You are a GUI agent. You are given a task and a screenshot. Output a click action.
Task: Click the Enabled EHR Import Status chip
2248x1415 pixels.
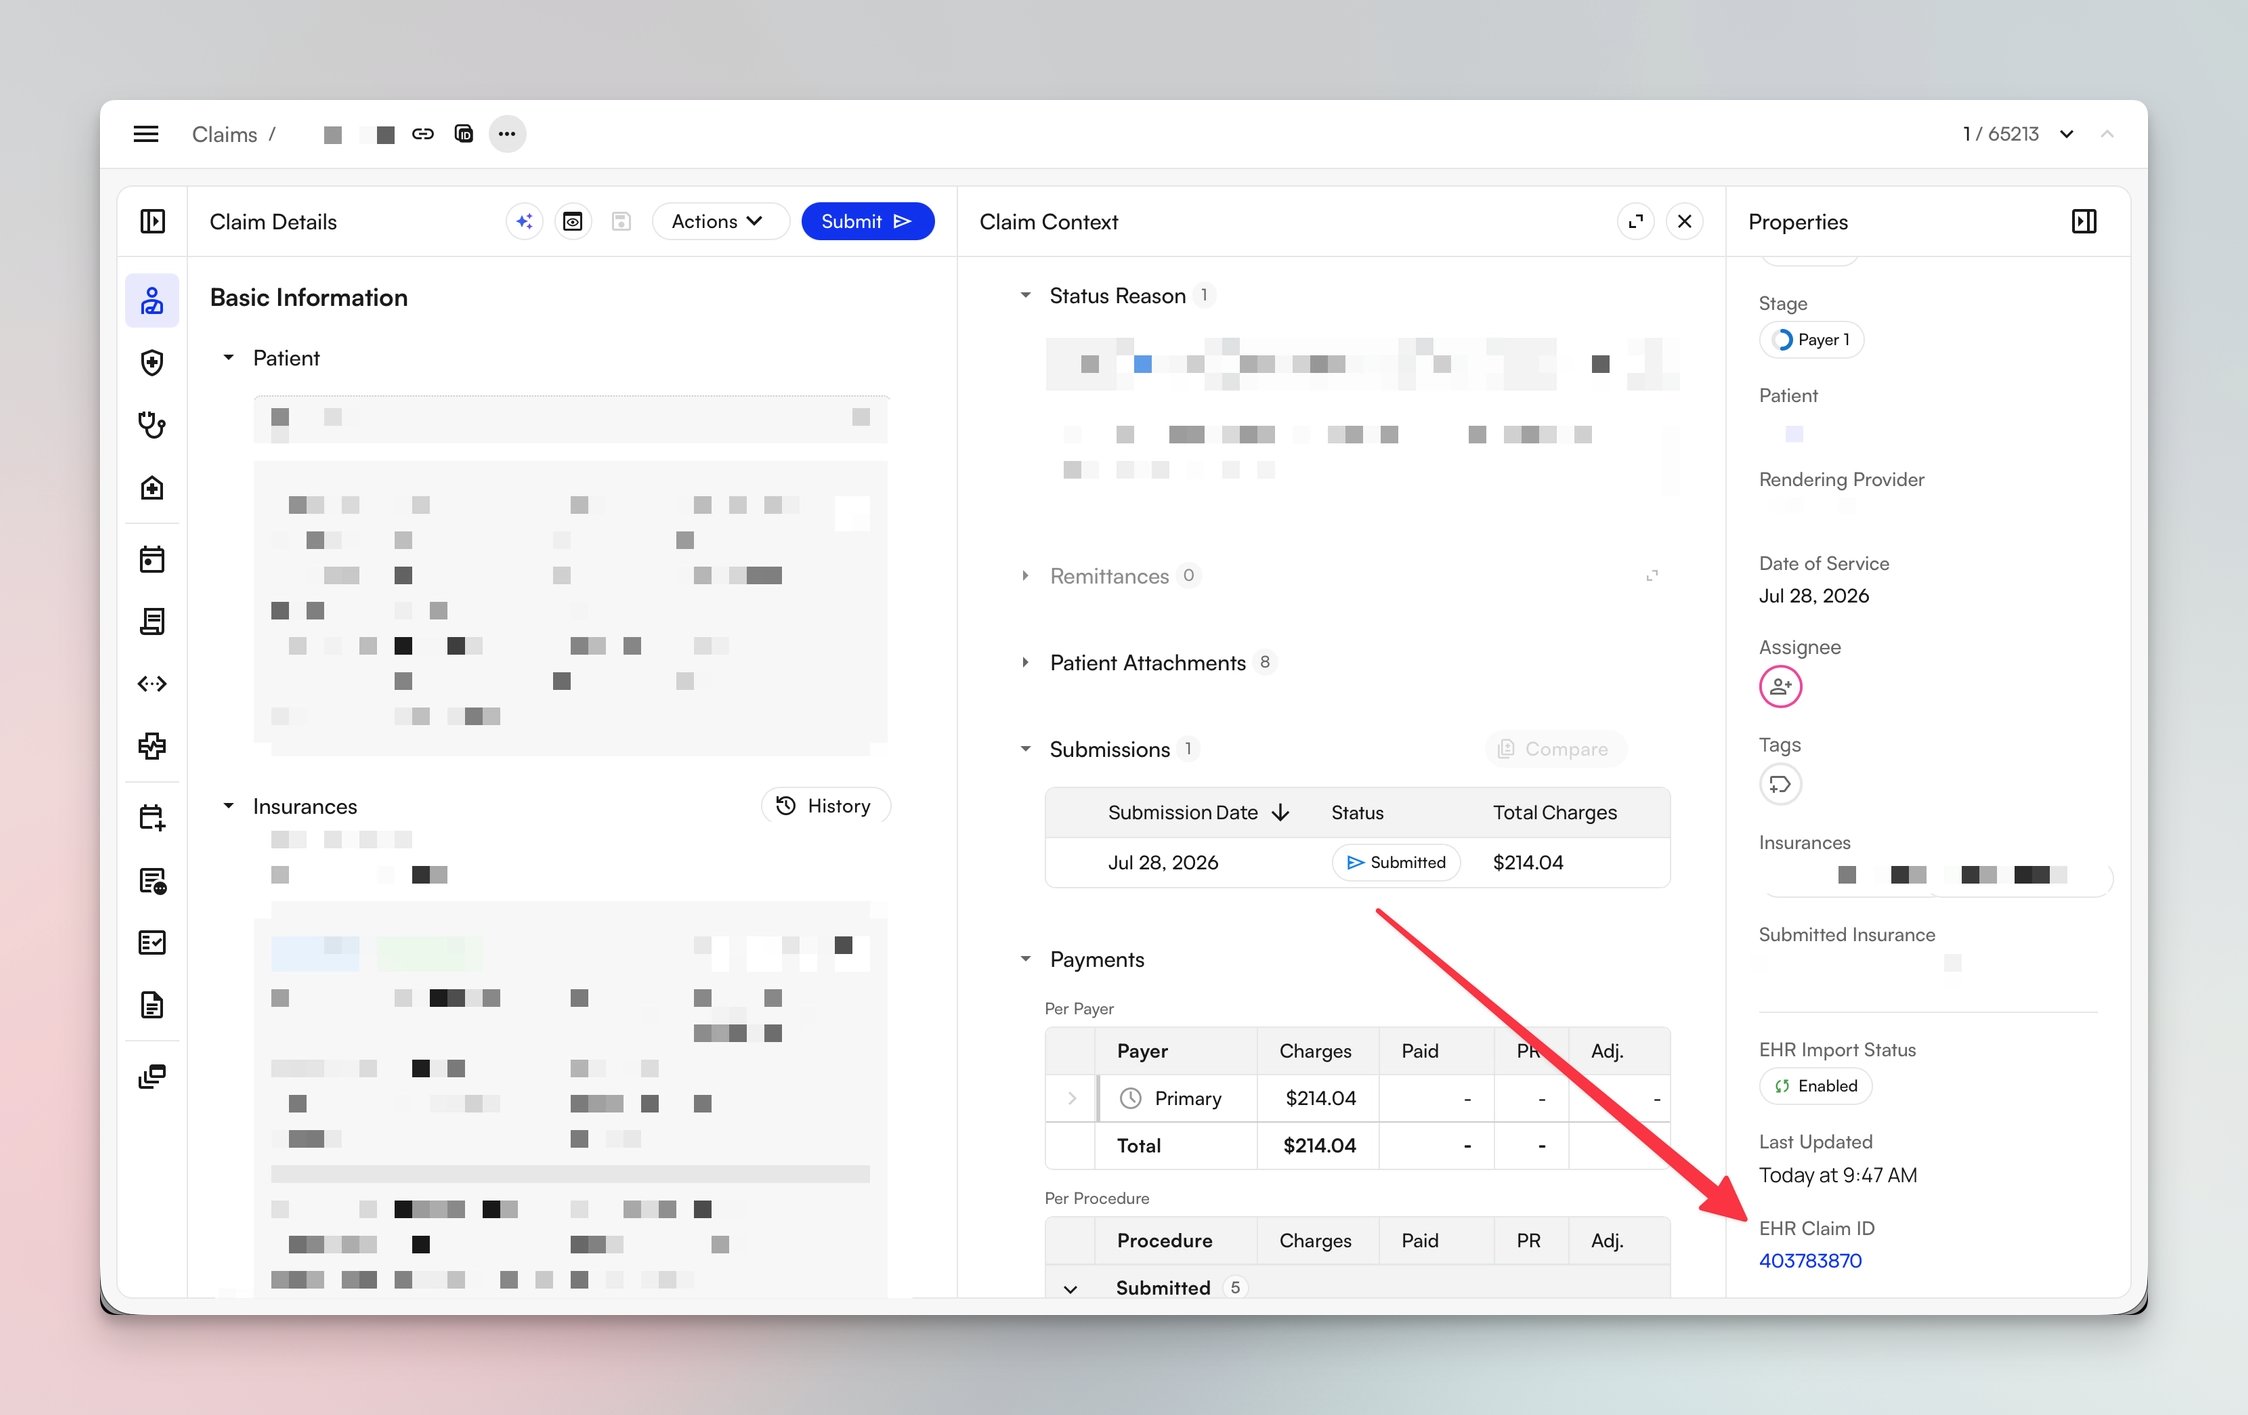[1816, 1086]
